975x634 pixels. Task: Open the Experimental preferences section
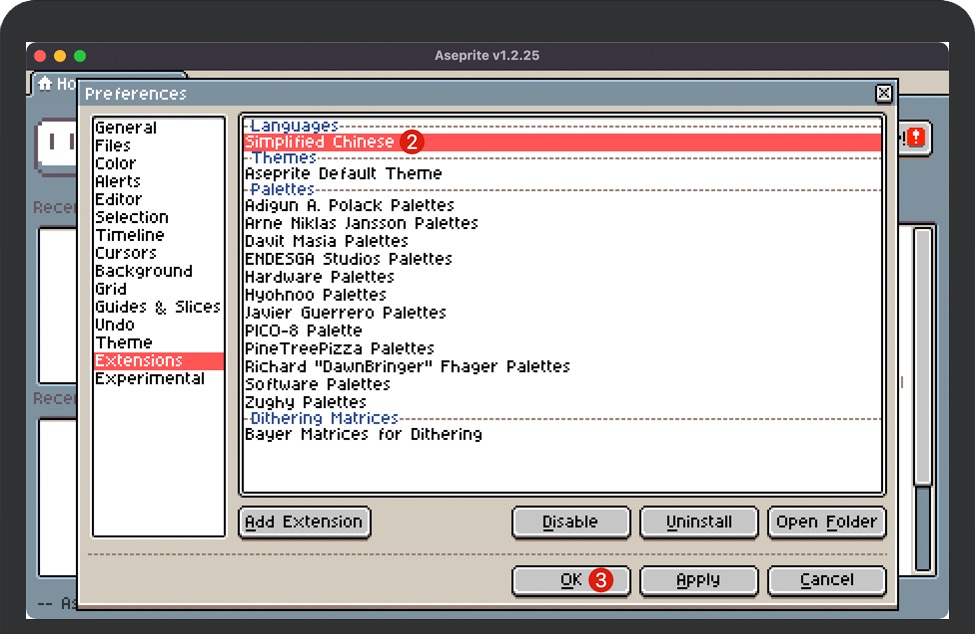click(149, 379)
